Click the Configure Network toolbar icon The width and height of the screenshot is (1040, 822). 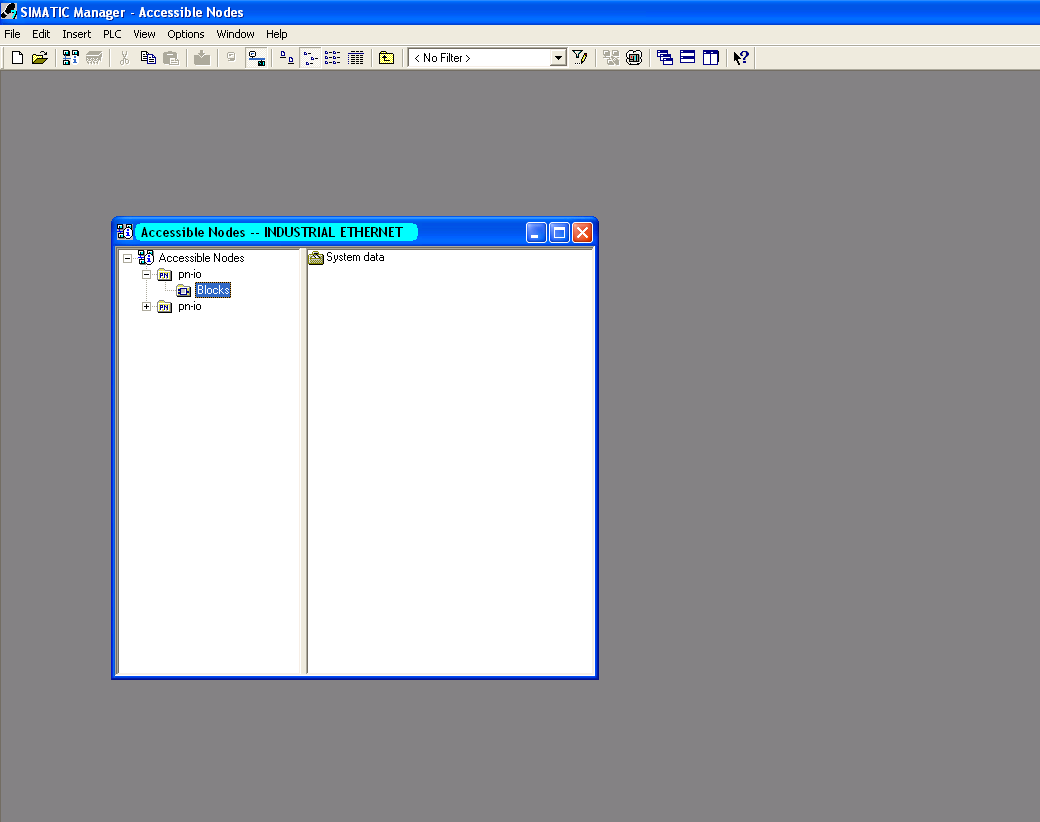click(610, 58)
